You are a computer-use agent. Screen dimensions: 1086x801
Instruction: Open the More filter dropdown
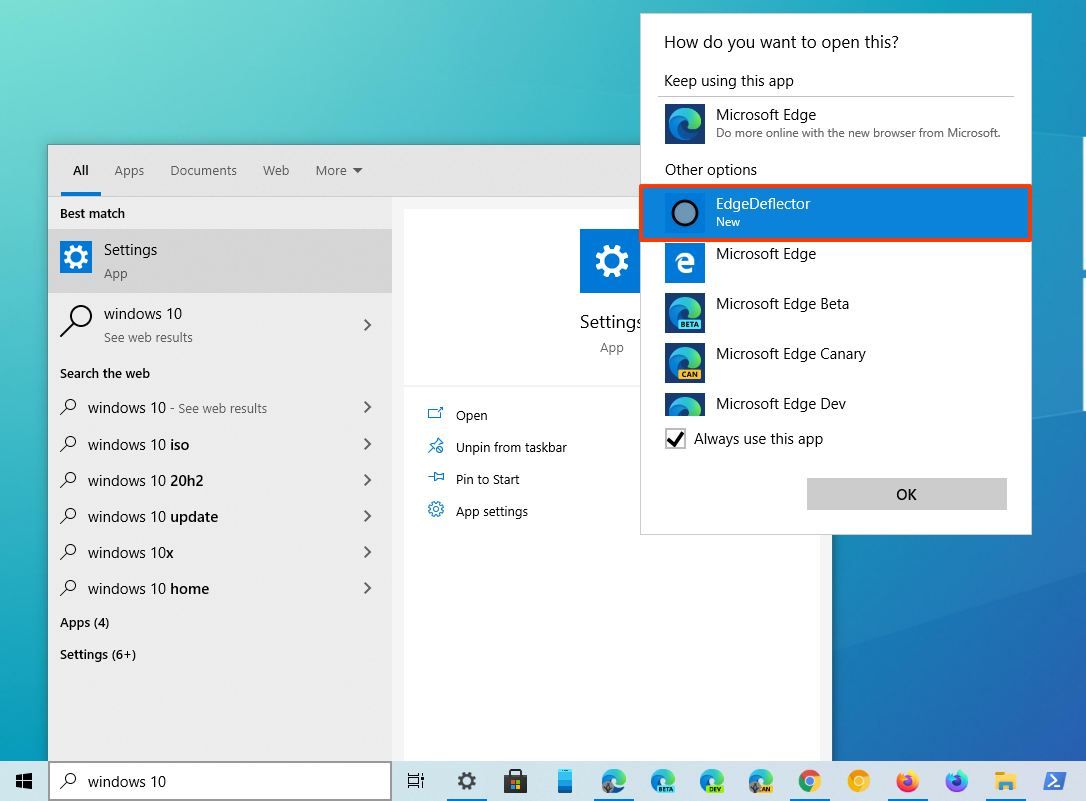338,170
